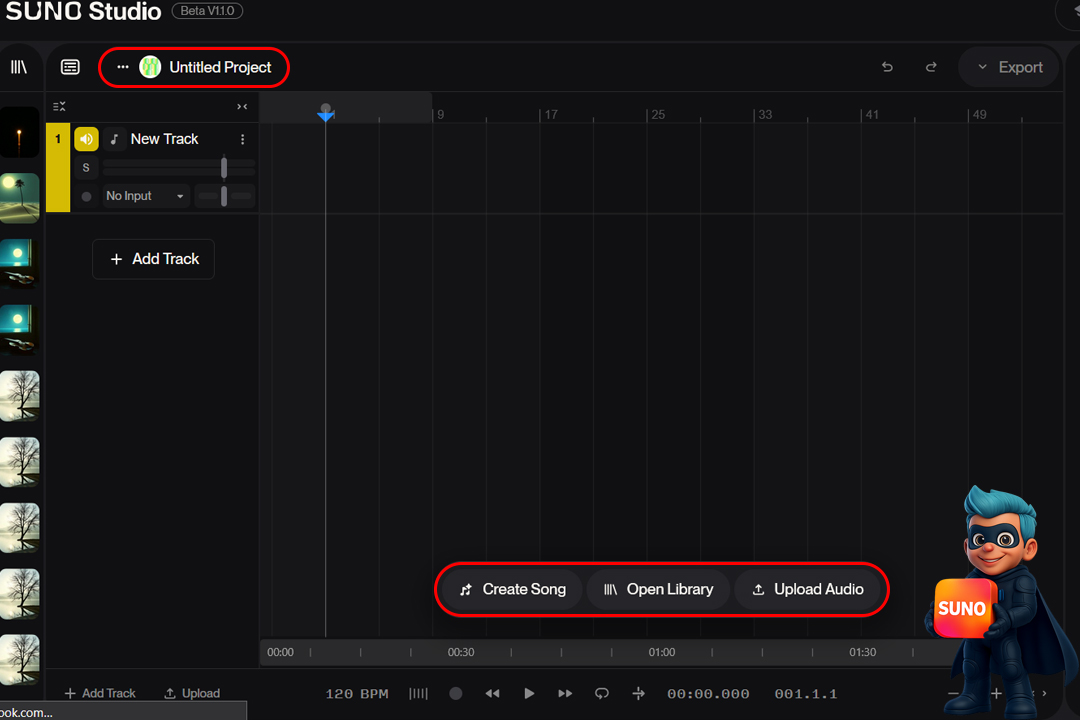Expand the Export options chevron
This screenshot has width=1080, height=720.
[x=982, y=66]
